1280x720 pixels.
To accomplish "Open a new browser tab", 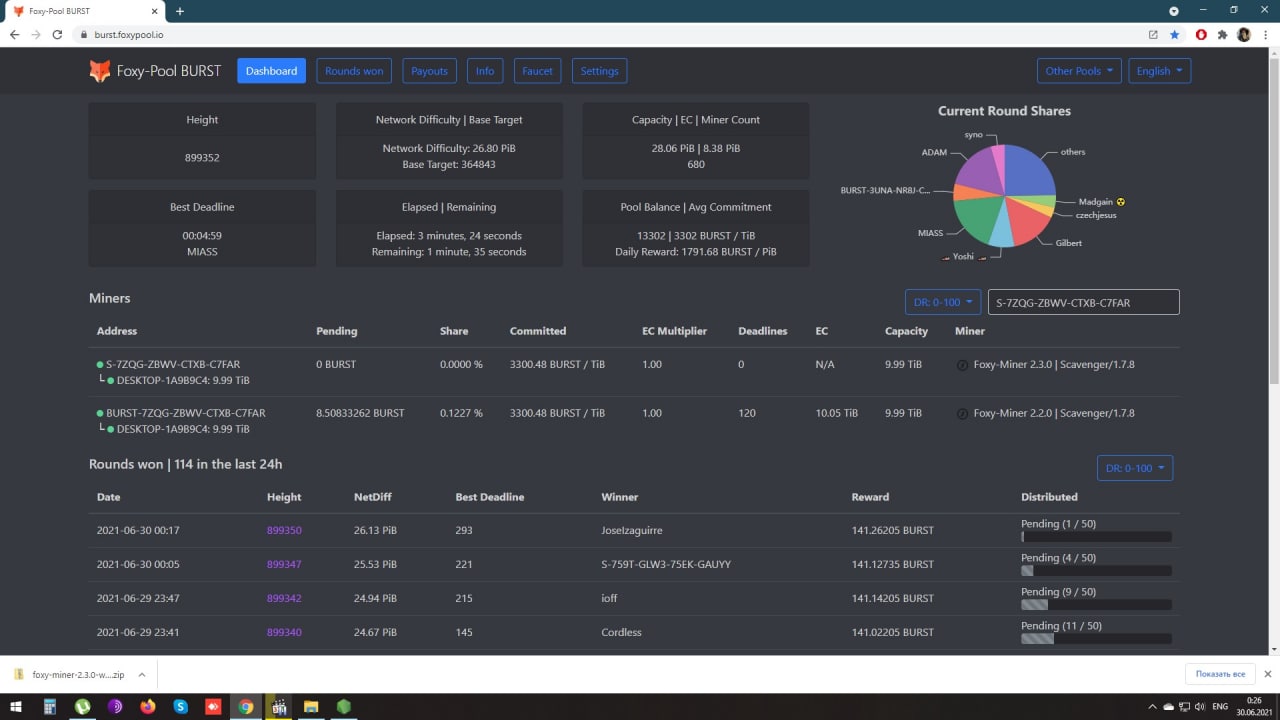I will pyautogui.click(x=180, y=11).
